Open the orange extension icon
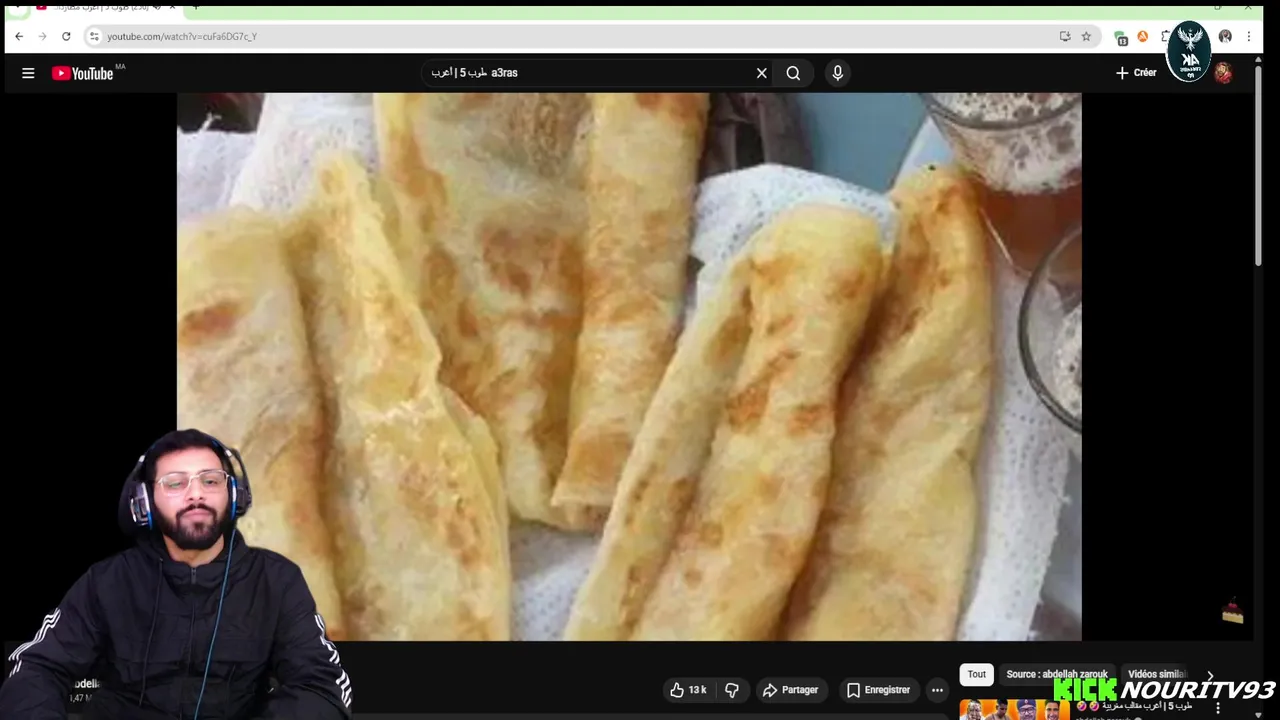This screenshot has width=1280, height=720. [1143, 36]
